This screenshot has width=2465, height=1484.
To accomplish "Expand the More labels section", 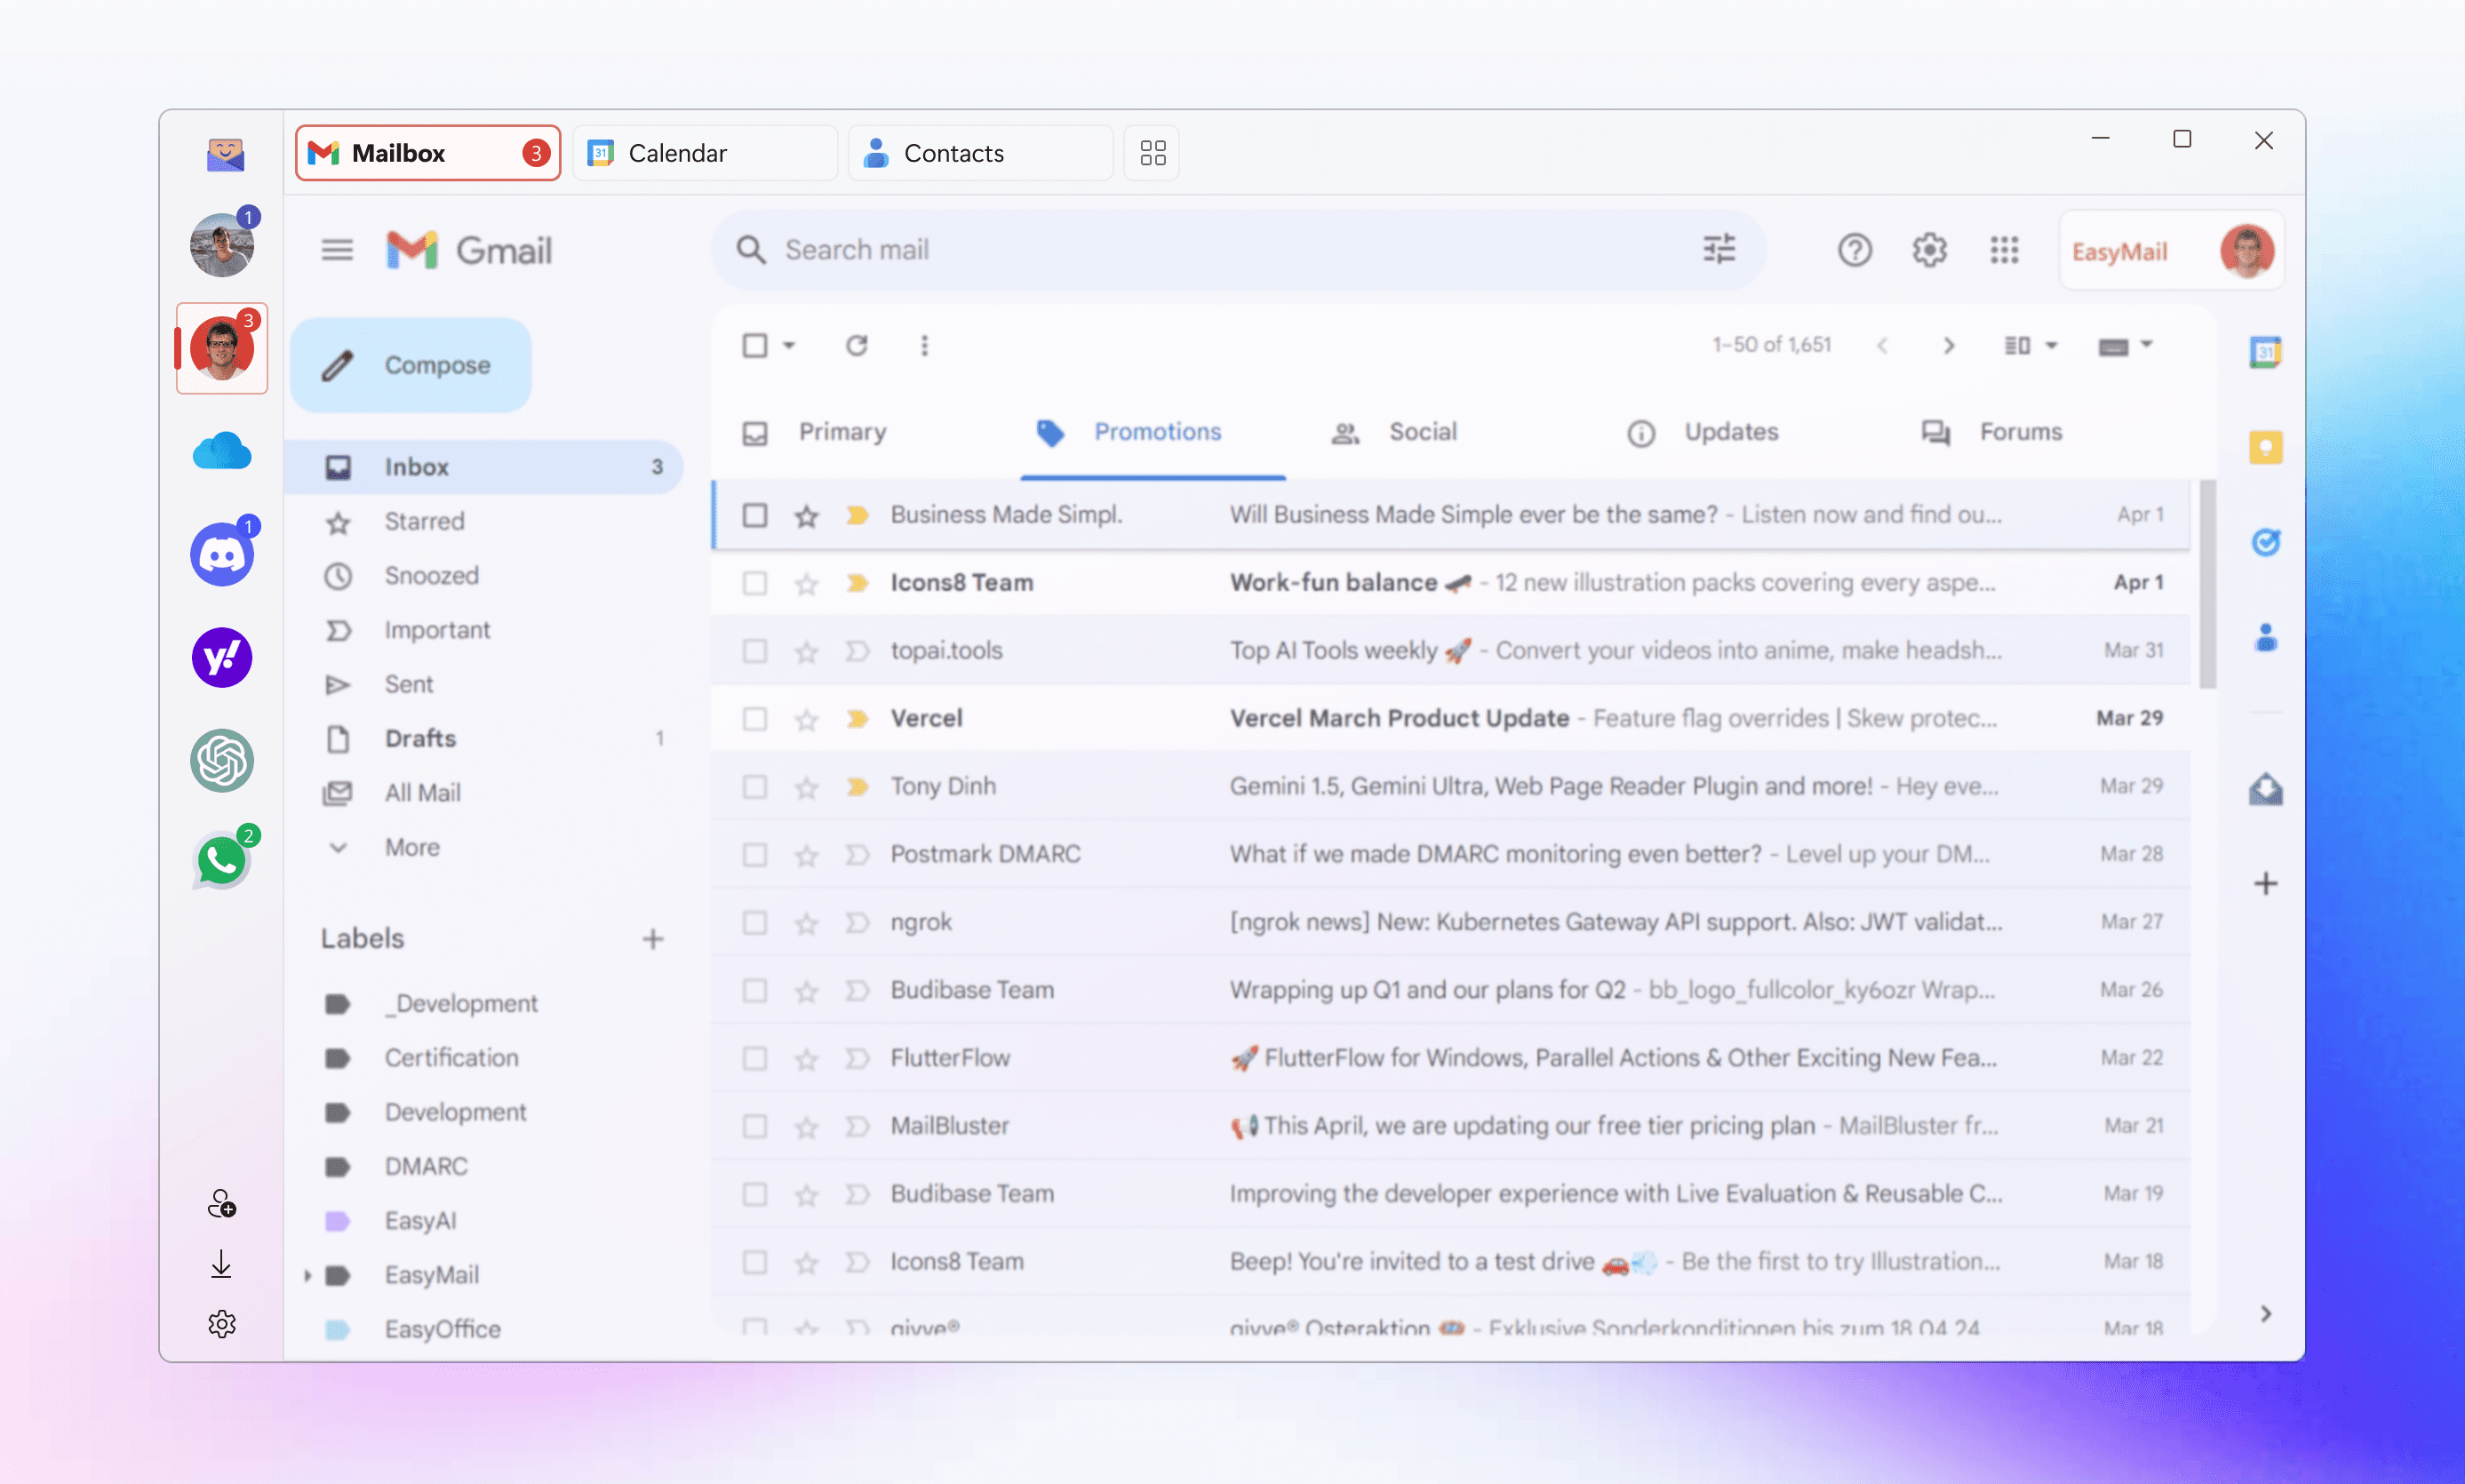I will (412, 847).
